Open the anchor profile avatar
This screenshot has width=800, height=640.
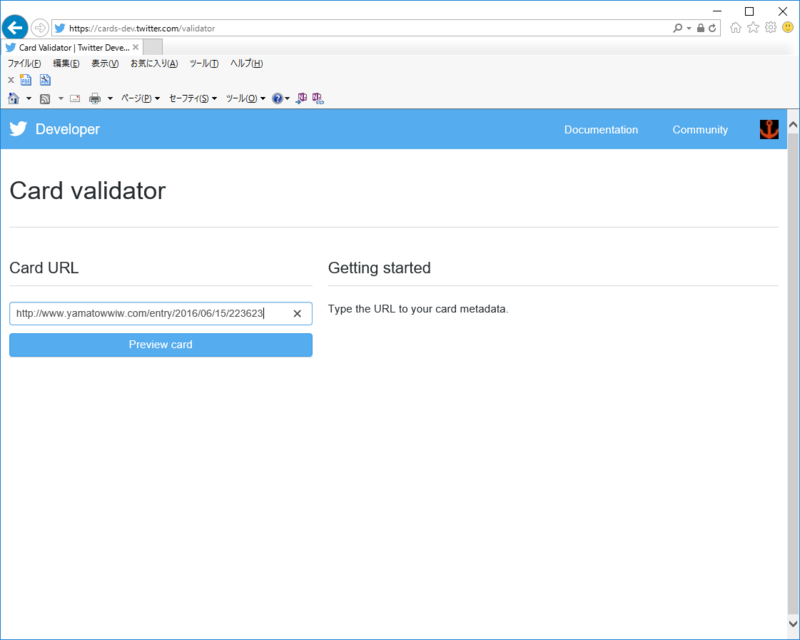click(769, 129)
